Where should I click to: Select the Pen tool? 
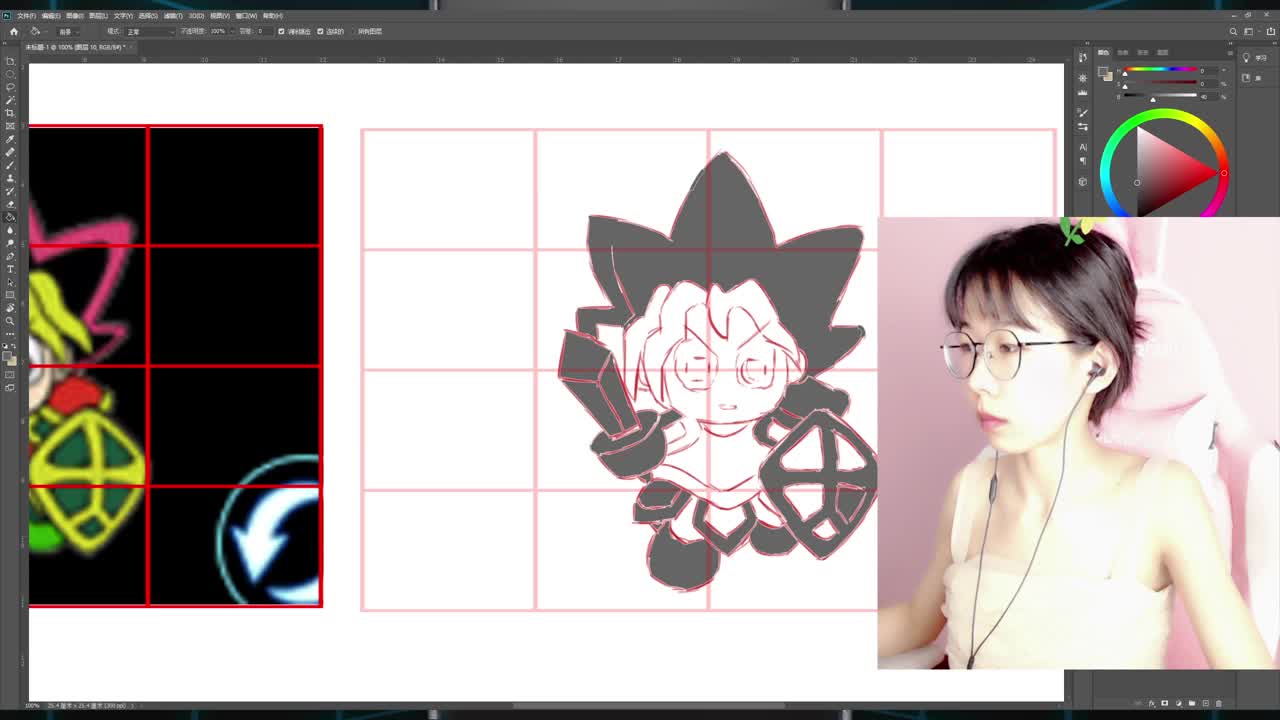pos(10,255)
